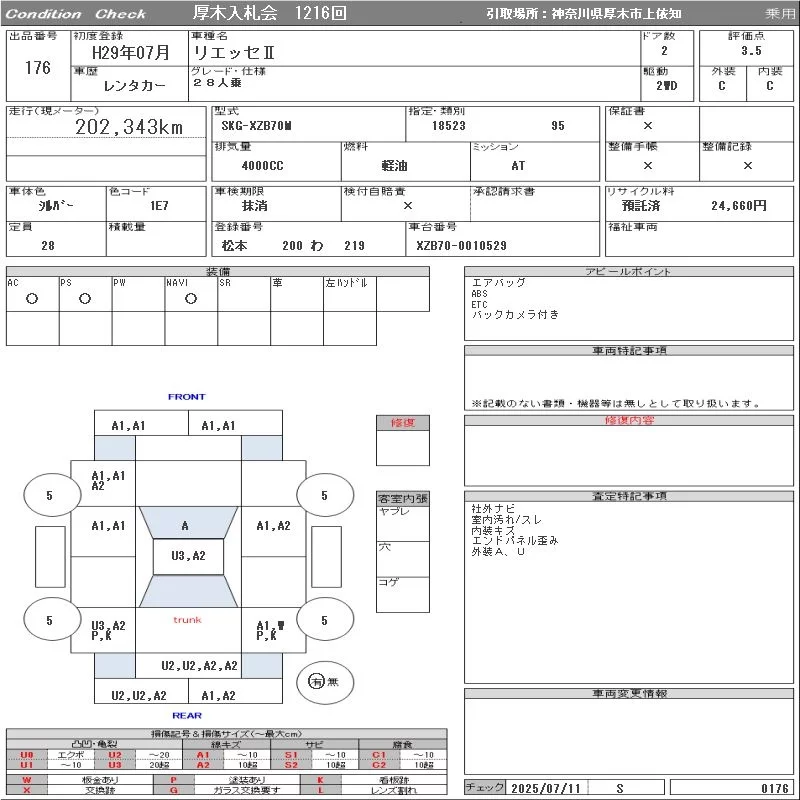The image size is (800, 800).
Task: Select the displacement value 4000CC
Action: tap(262, 166)
